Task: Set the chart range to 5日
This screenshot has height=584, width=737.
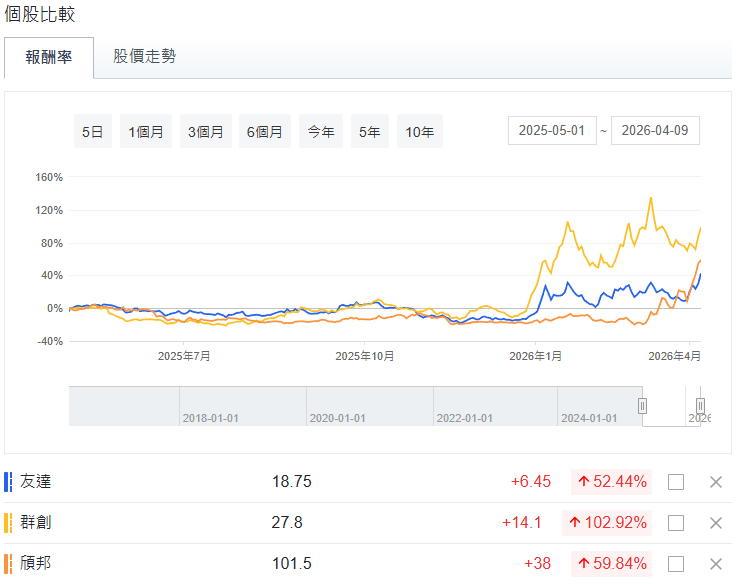Action: click(x=93, y=132)
